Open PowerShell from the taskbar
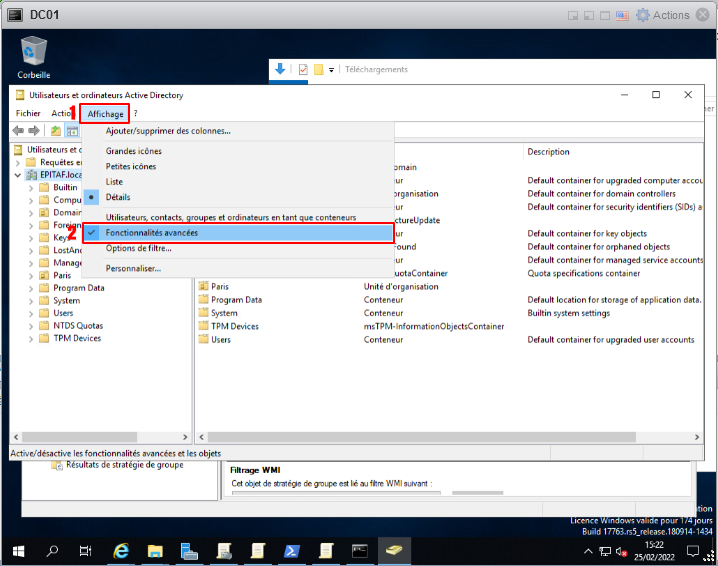Screen dimensions: 718x566 tap(292, 550)
